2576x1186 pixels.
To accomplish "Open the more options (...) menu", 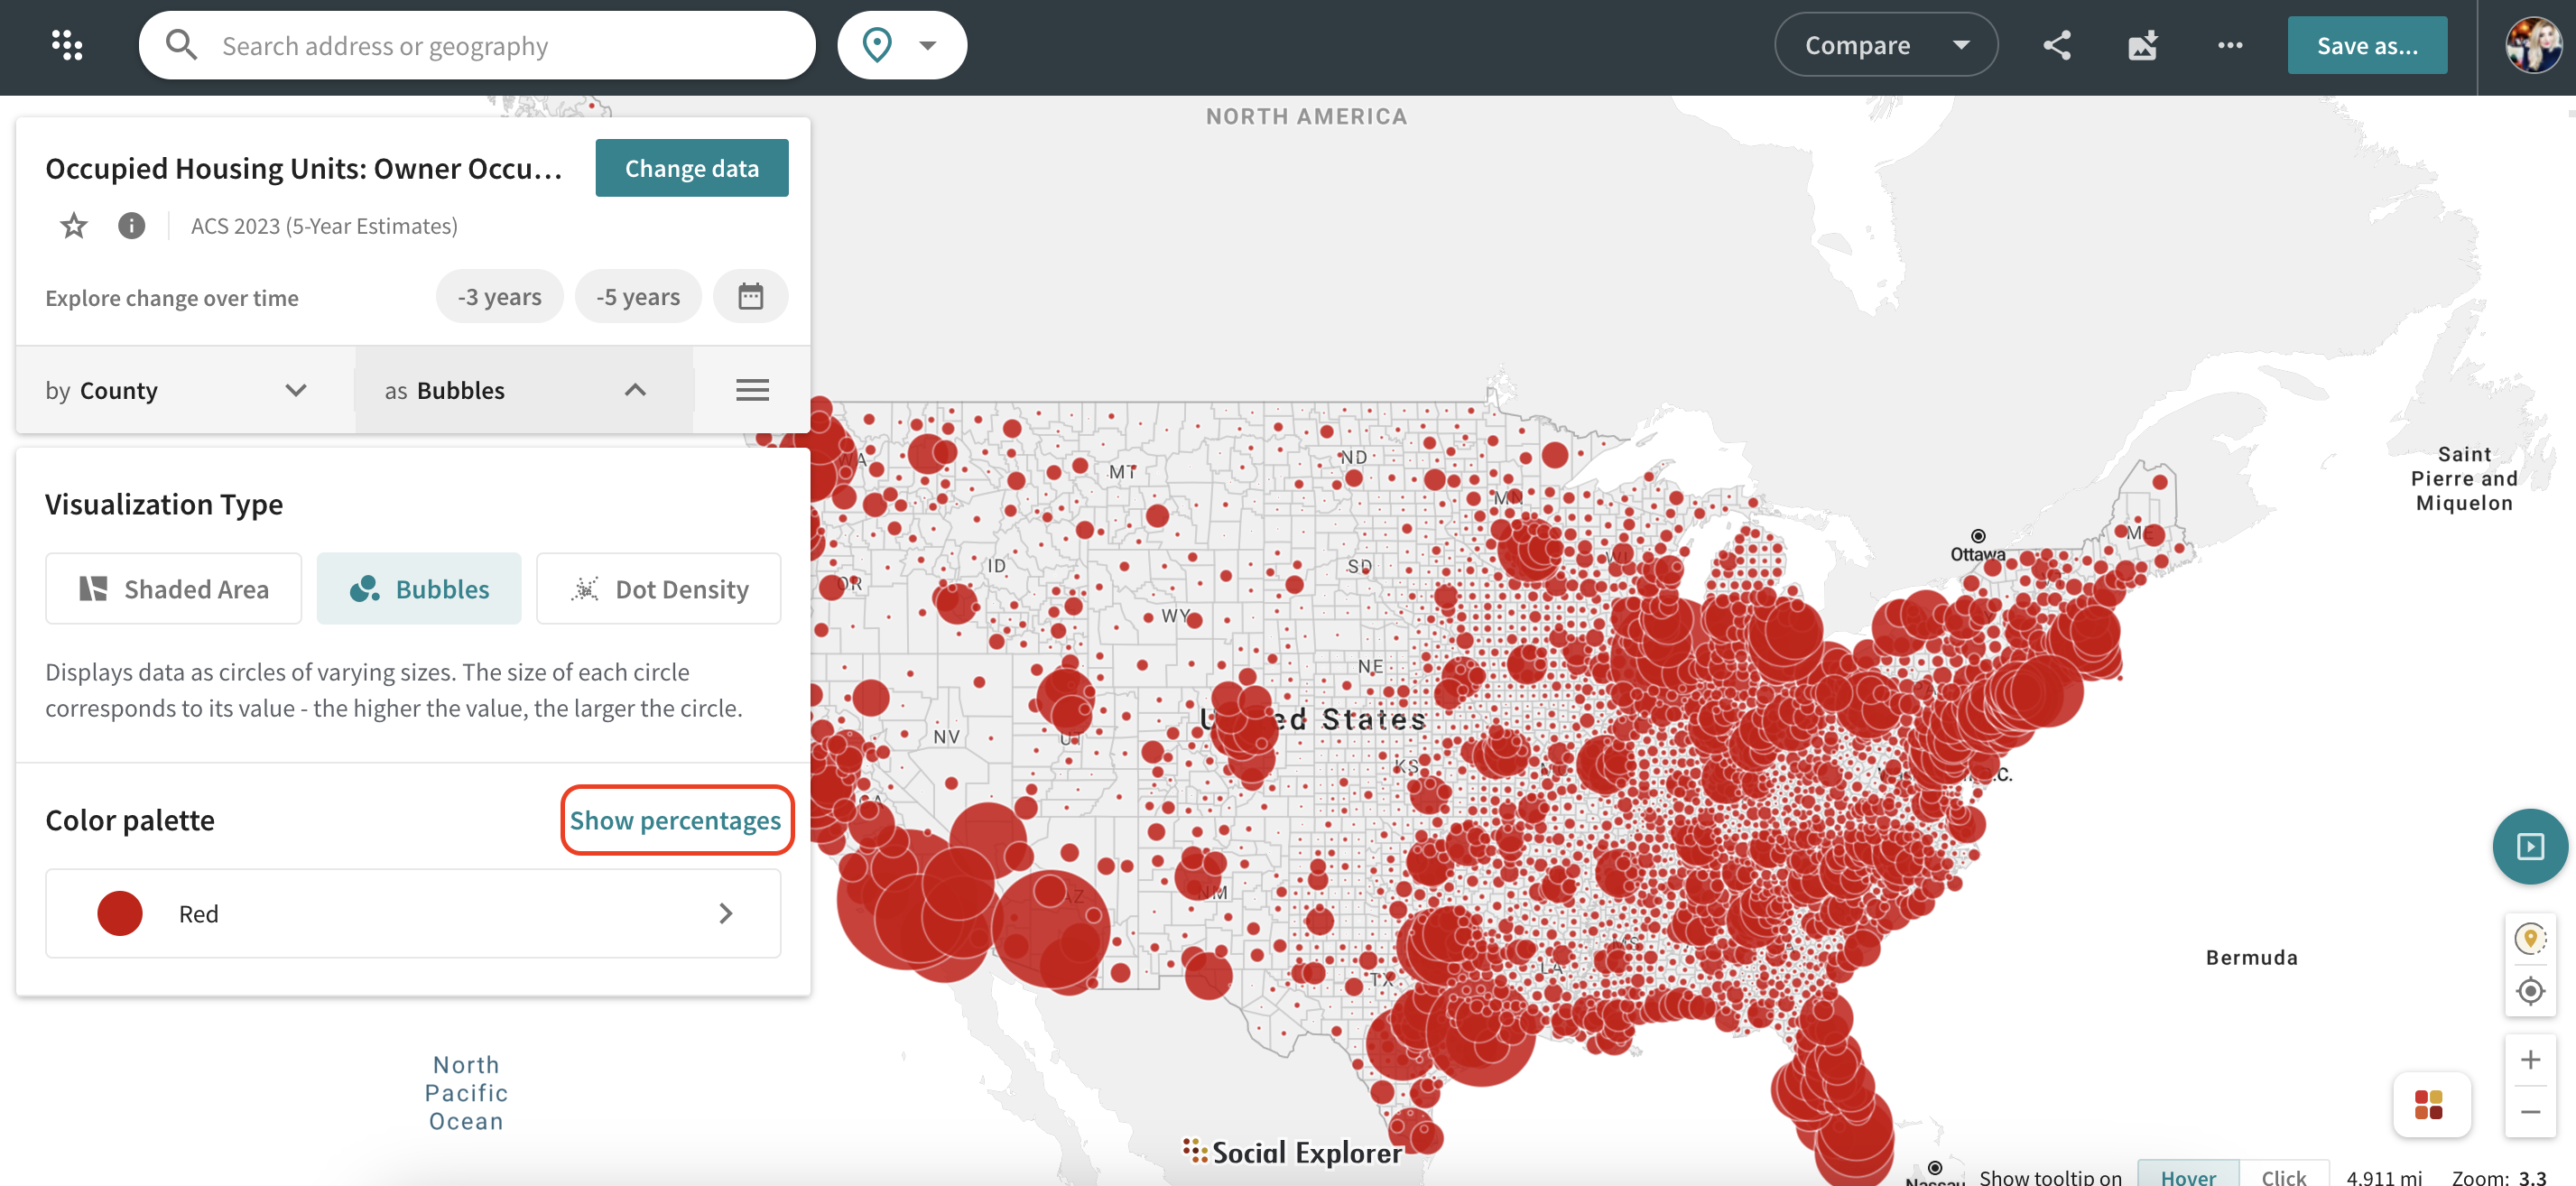I will [x=2229, y=45].
